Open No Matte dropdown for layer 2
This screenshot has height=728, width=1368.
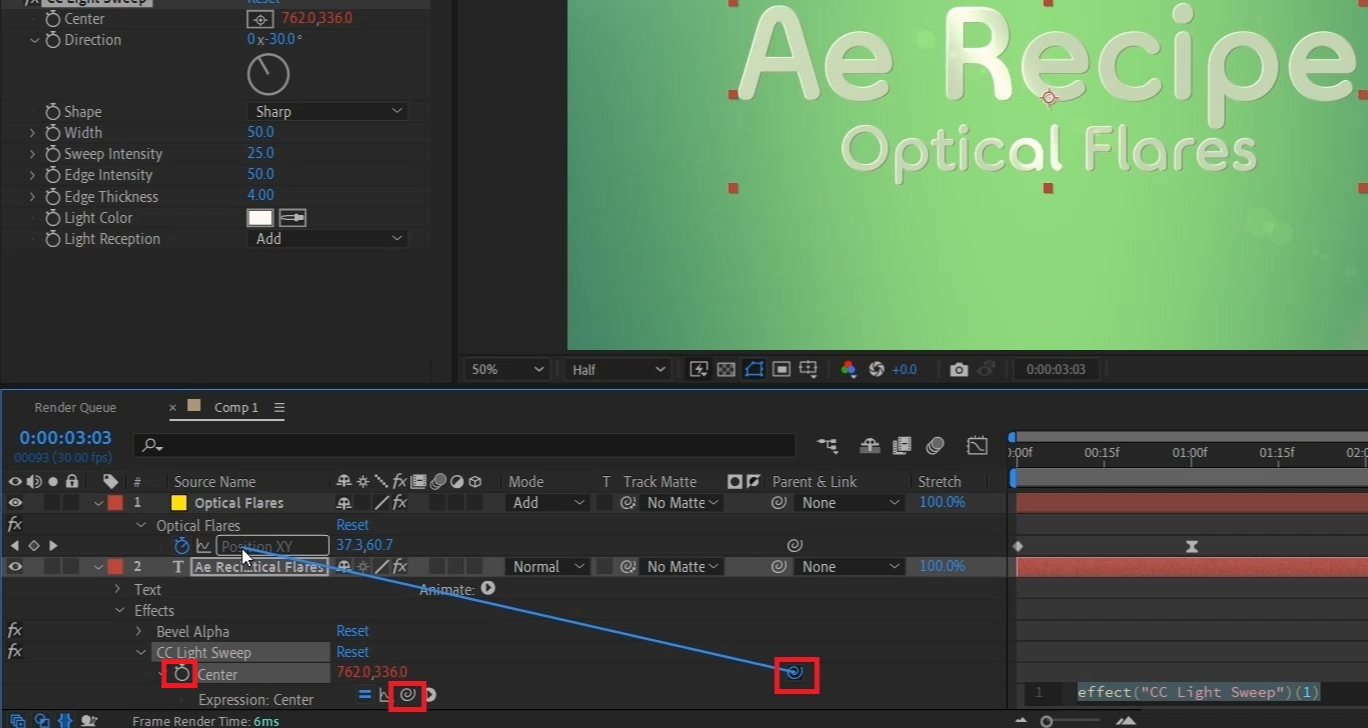pyautogui.click(x=683, y=567)
